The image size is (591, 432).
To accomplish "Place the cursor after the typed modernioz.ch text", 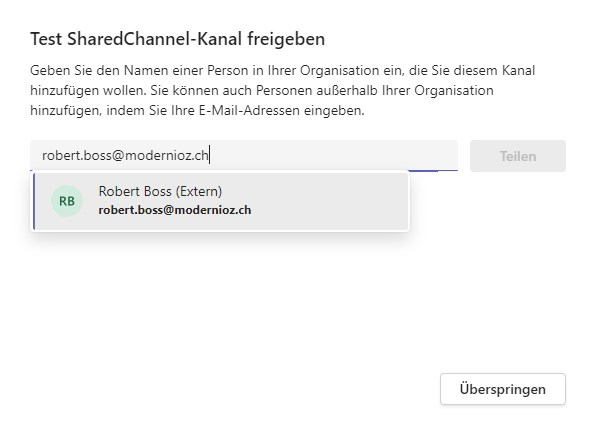I will [209, 155].
